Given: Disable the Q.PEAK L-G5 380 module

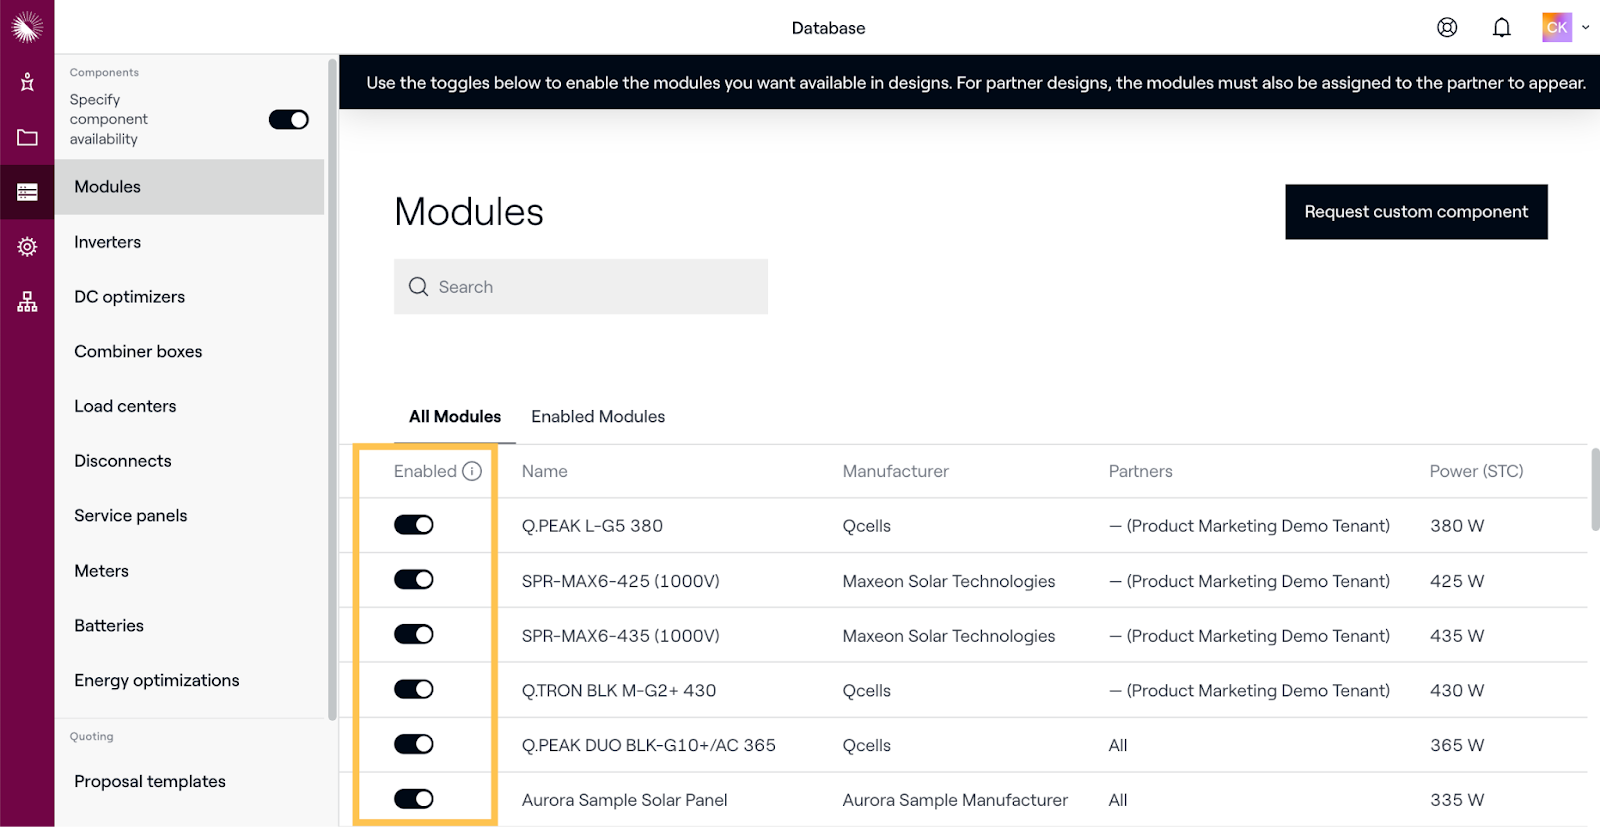Looking at the screenshot, I should 413,525.
